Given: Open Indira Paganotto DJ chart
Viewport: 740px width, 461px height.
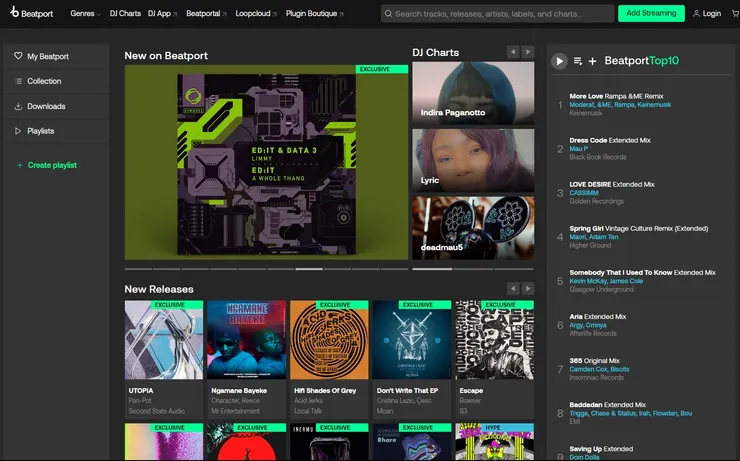Looking at the screenshot, I should point(473,93).
